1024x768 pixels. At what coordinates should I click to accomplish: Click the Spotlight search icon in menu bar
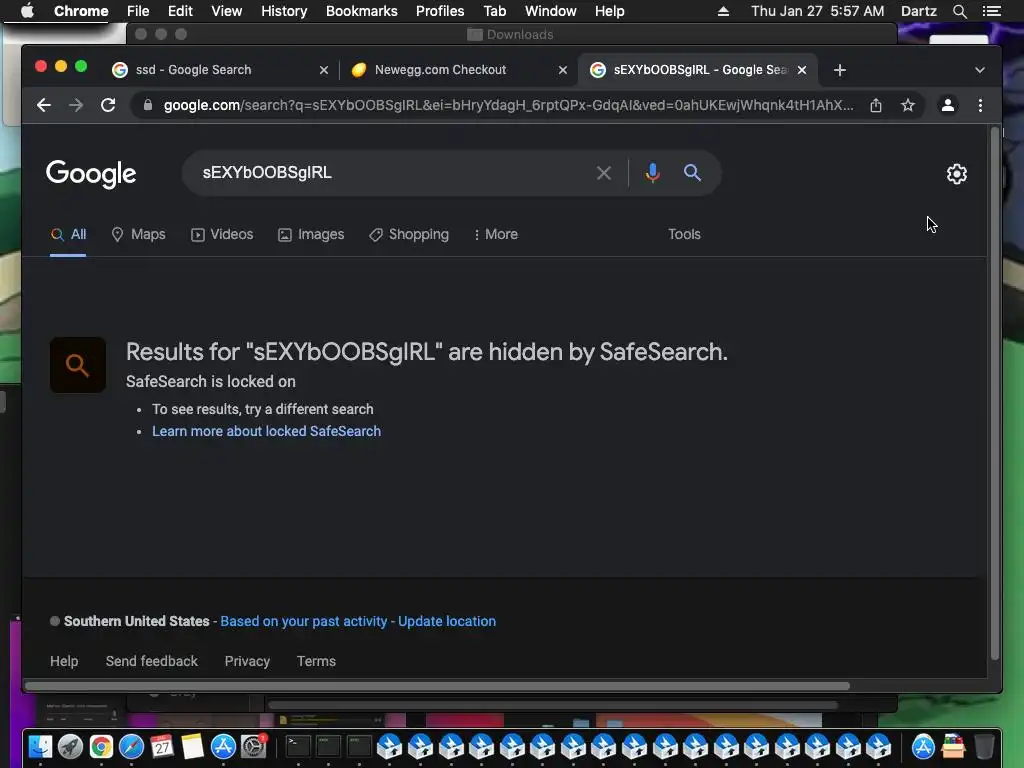pyautogui.click(x=959, y=11)
